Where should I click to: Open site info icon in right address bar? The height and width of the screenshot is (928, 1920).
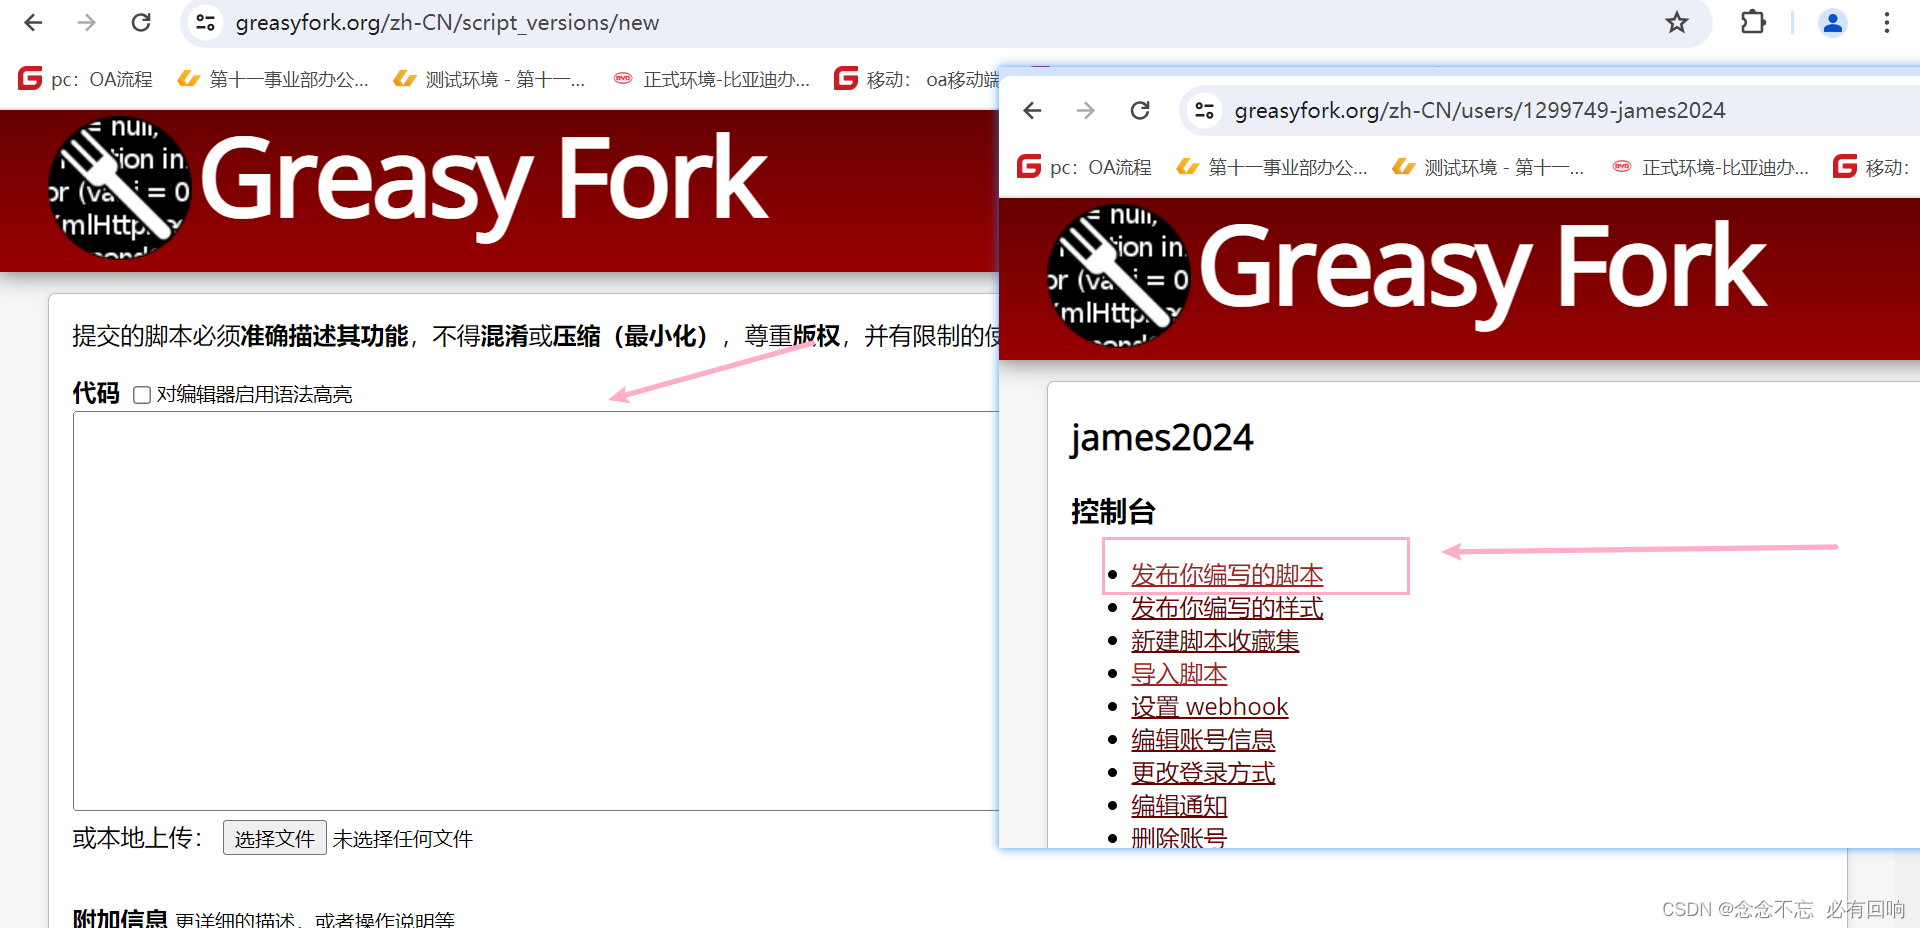click(x=1205, y=110)
